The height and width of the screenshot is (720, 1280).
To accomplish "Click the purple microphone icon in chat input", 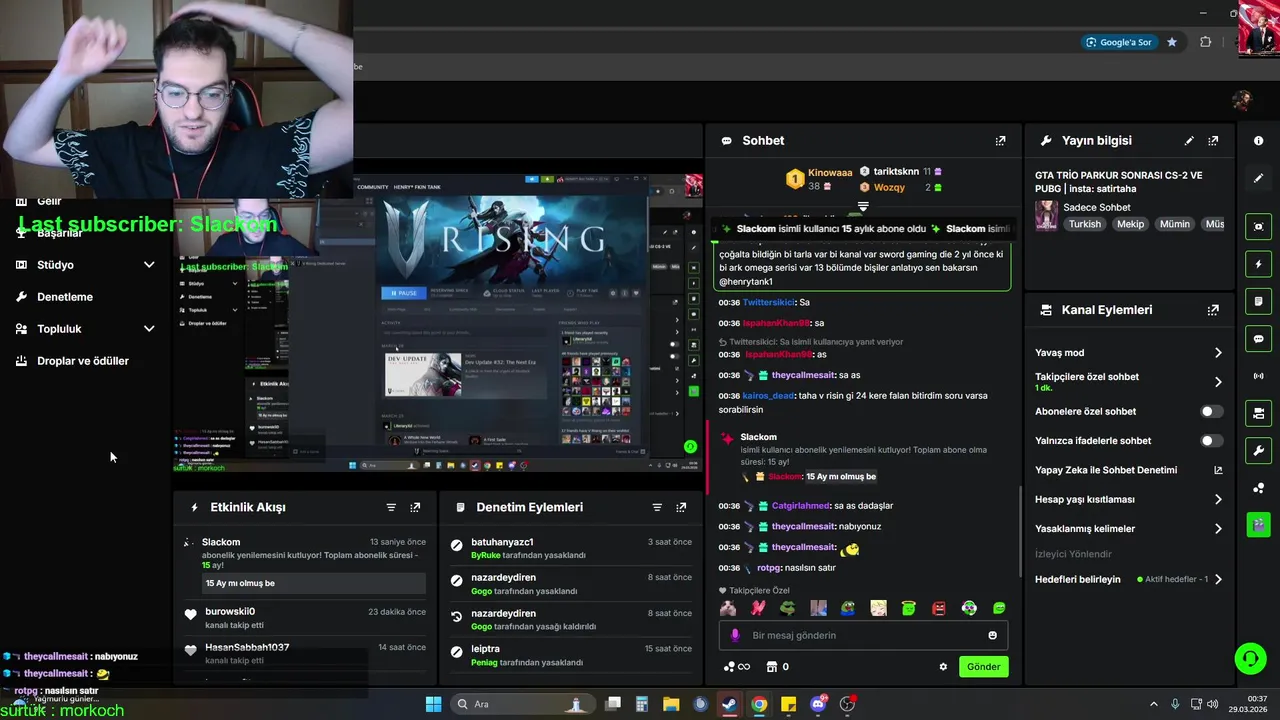I will tap(735, 635).
